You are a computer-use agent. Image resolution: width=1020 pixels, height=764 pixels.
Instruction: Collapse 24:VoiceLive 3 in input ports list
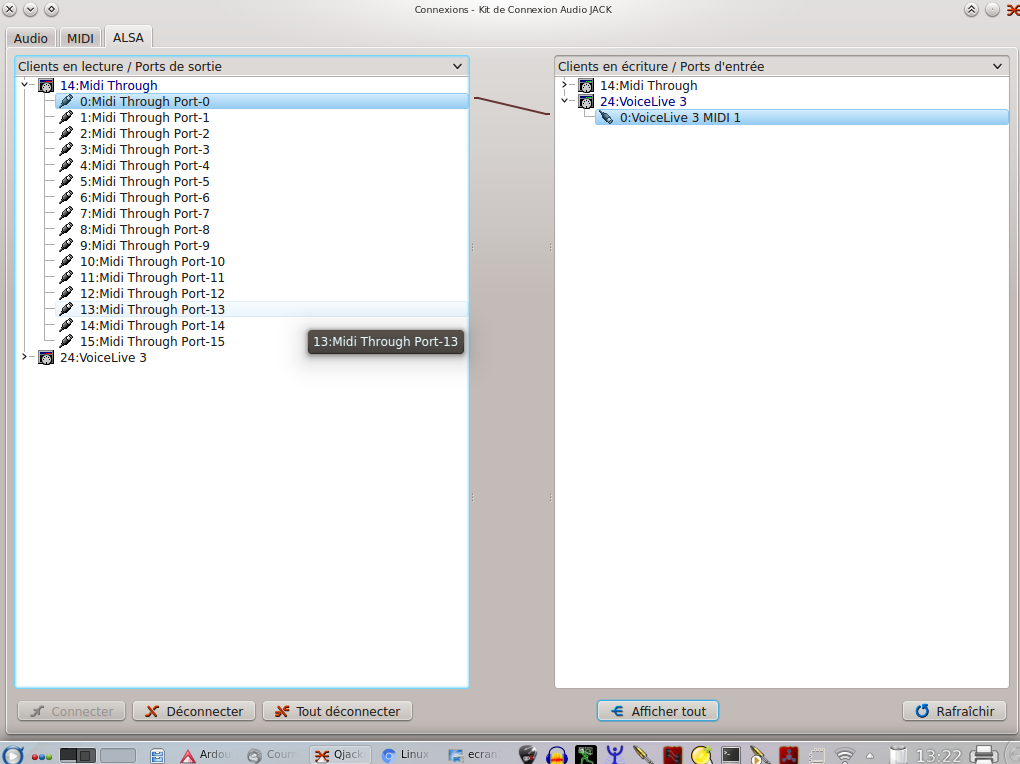coord(564,101)
